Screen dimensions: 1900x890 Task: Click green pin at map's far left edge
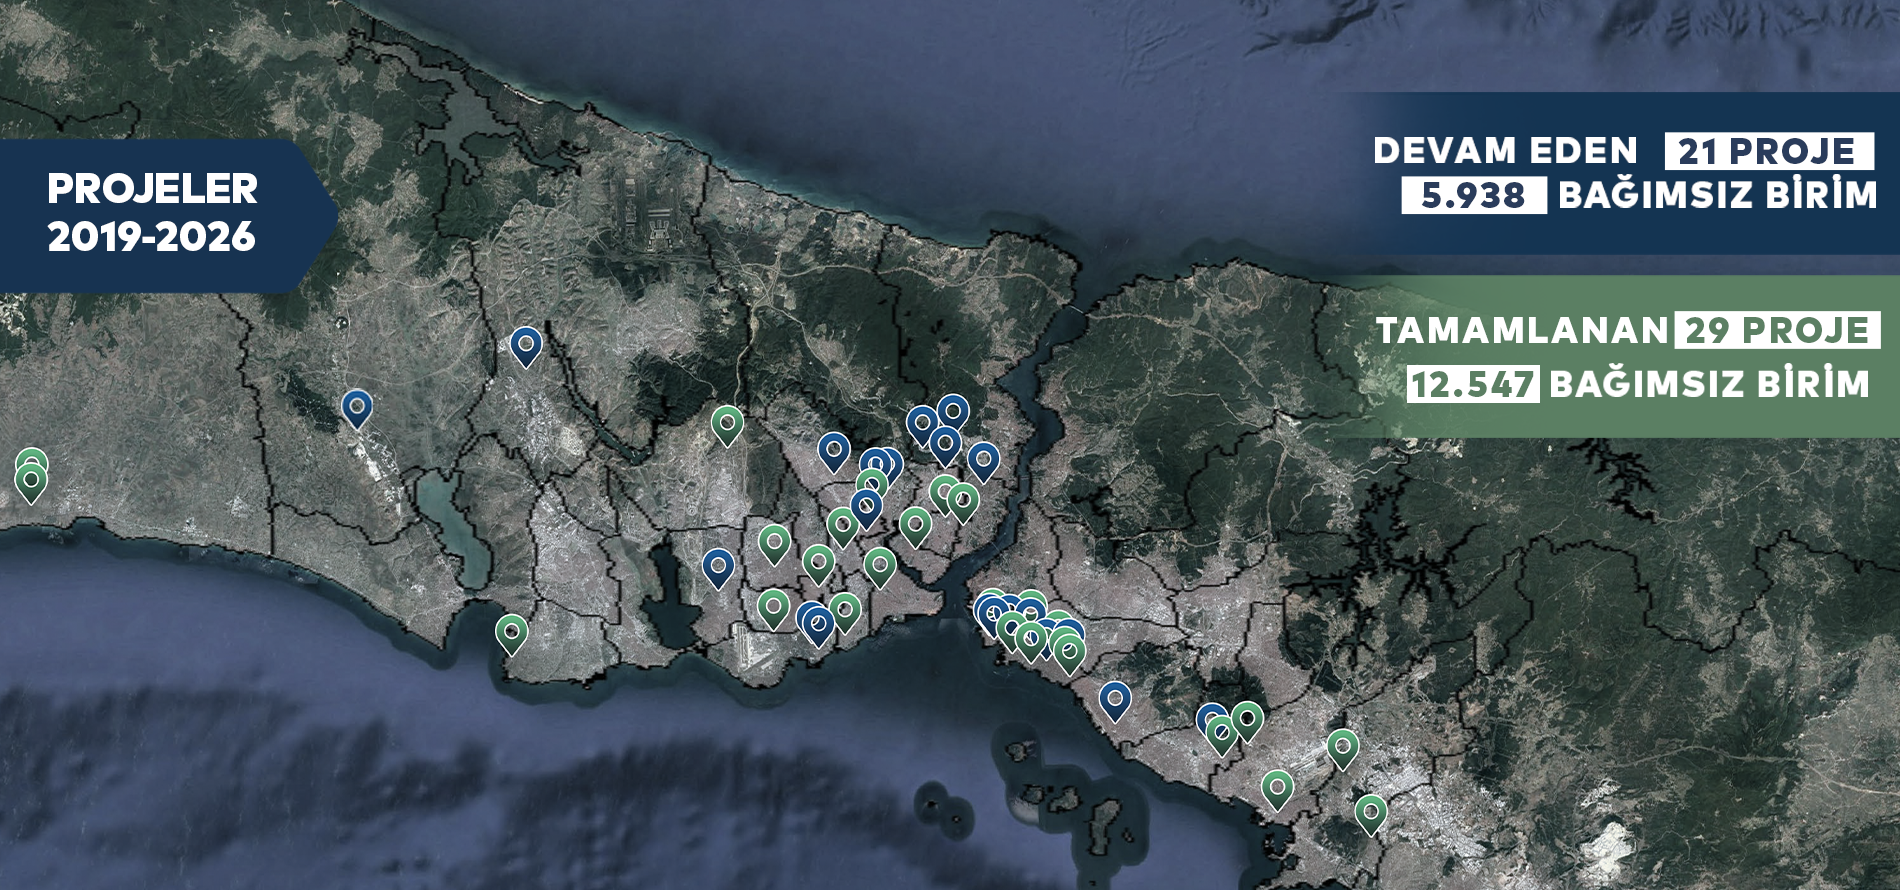[31, 482]
